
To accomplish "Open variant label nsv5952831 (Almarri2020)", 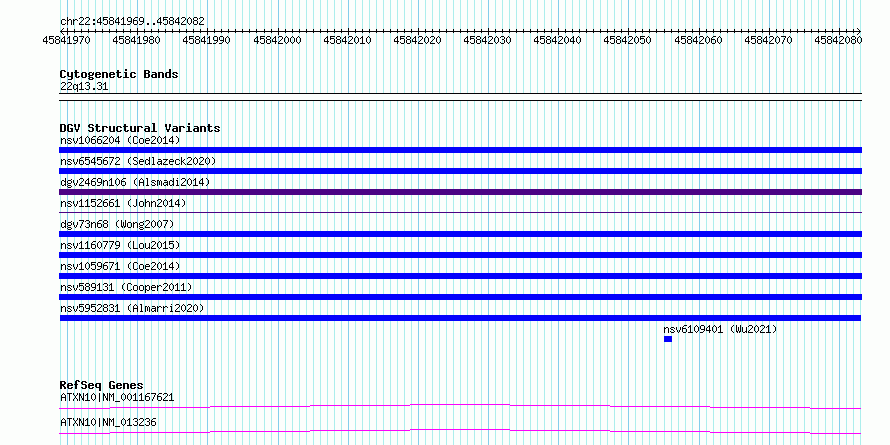I will click(132, 308).
